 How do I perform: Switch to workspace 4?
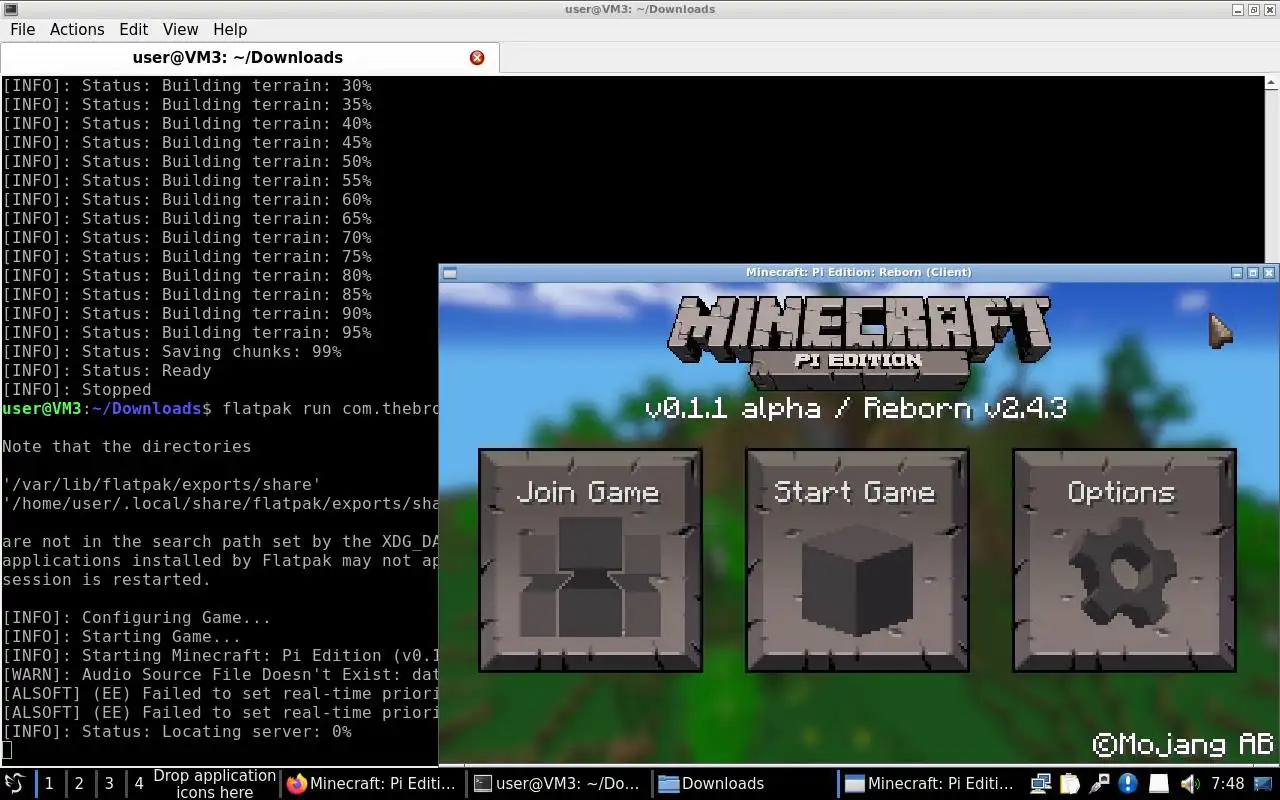[x=139, y=783]
